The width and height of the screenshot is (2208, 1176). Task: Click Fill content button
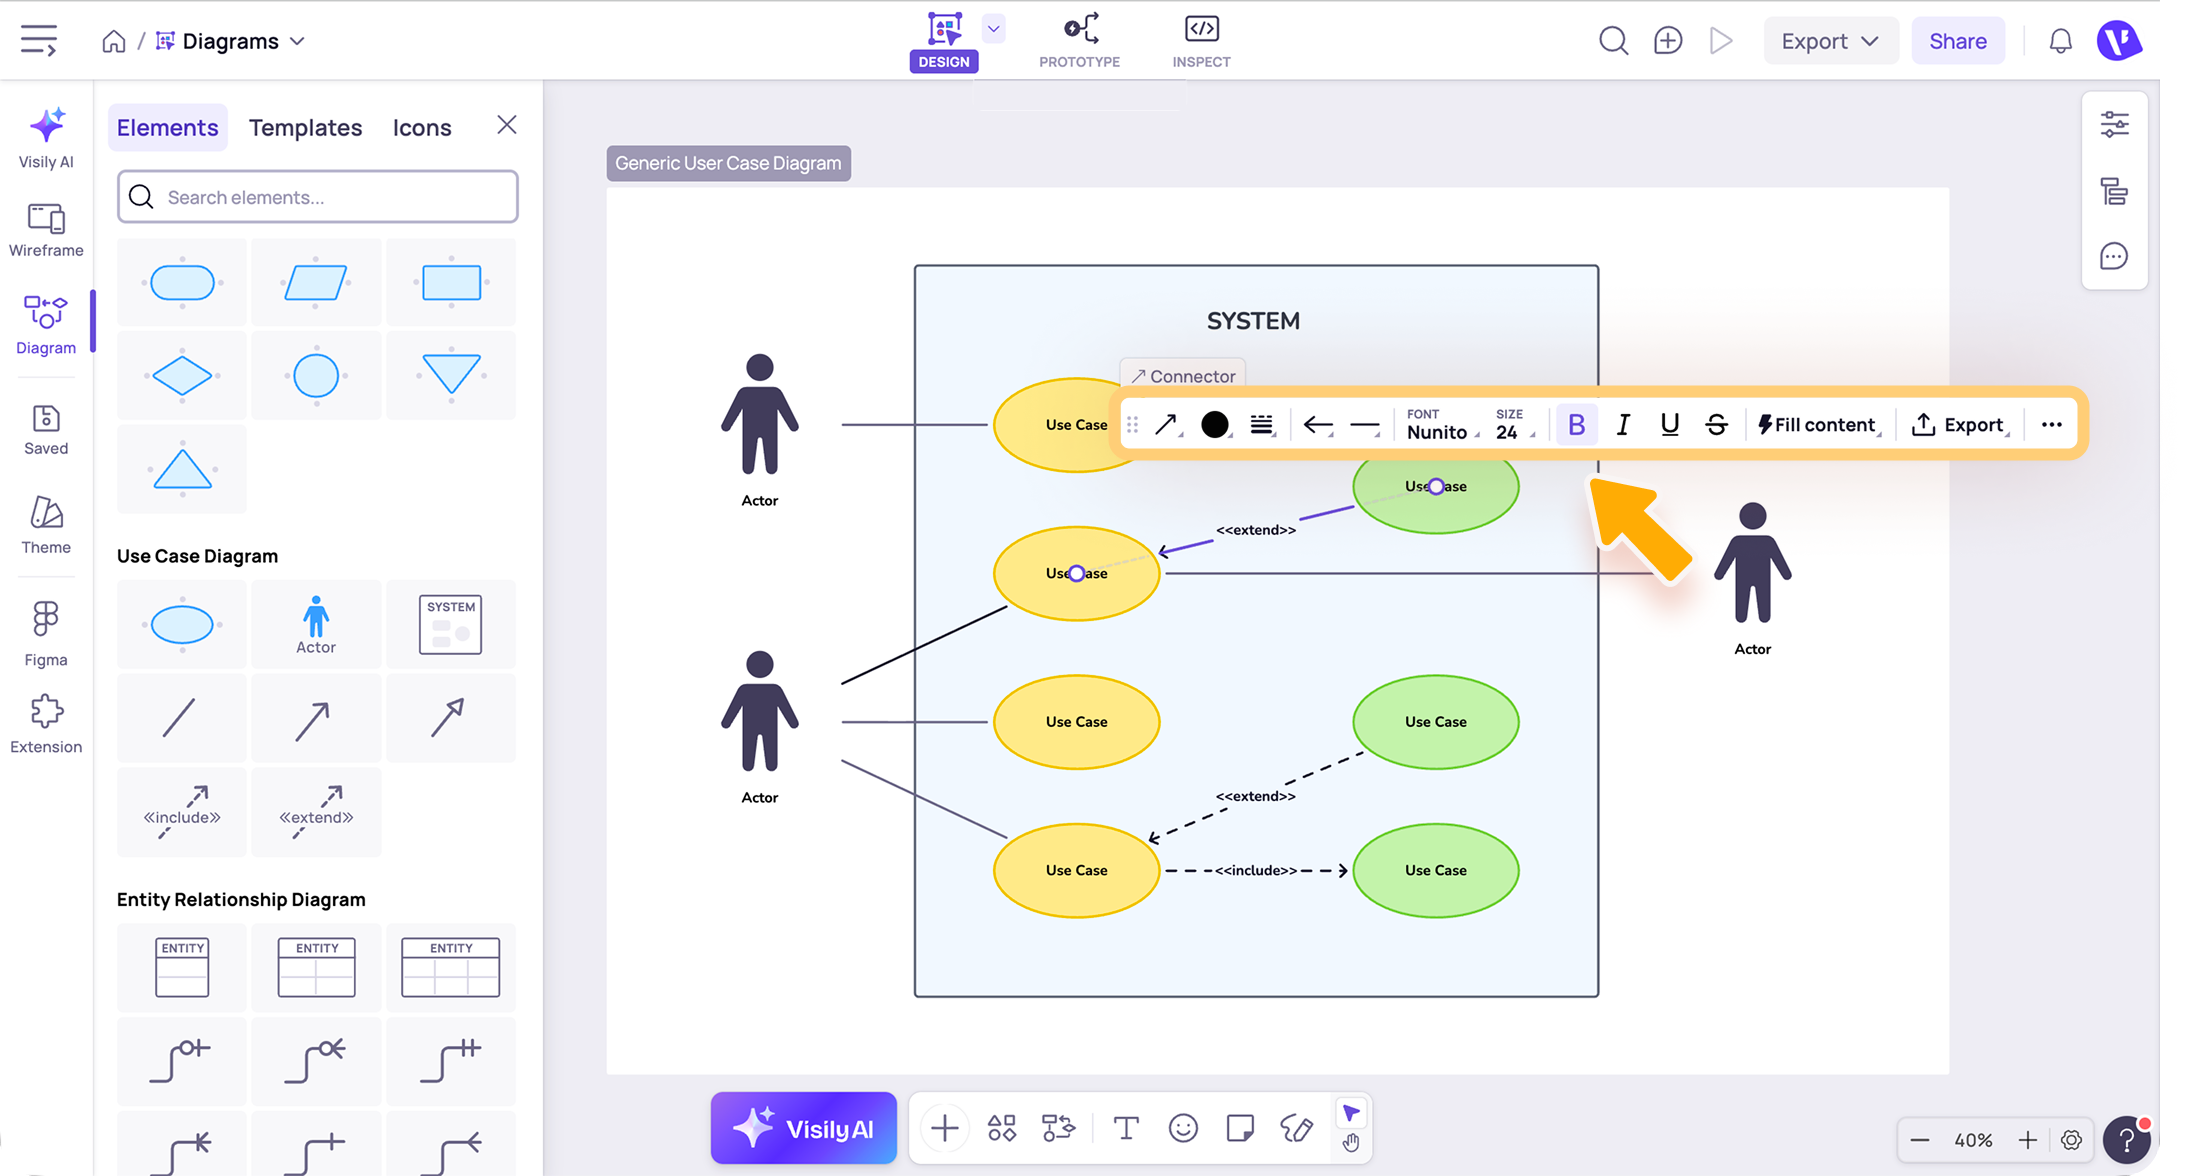[x=1818, y=425]
